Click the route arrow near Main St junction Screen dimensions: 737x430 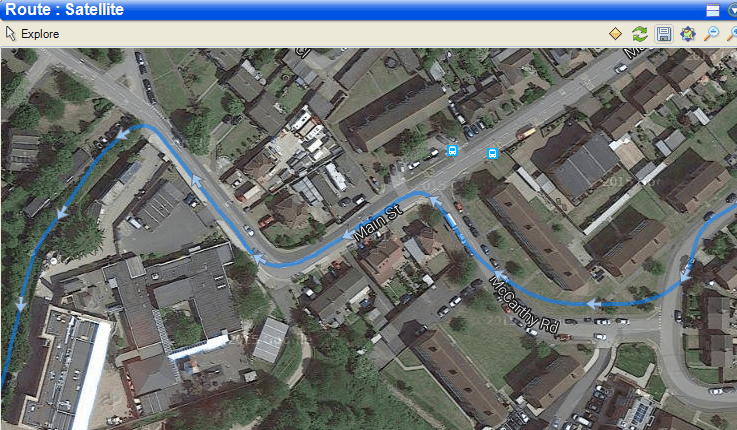(x=435, y=201)
